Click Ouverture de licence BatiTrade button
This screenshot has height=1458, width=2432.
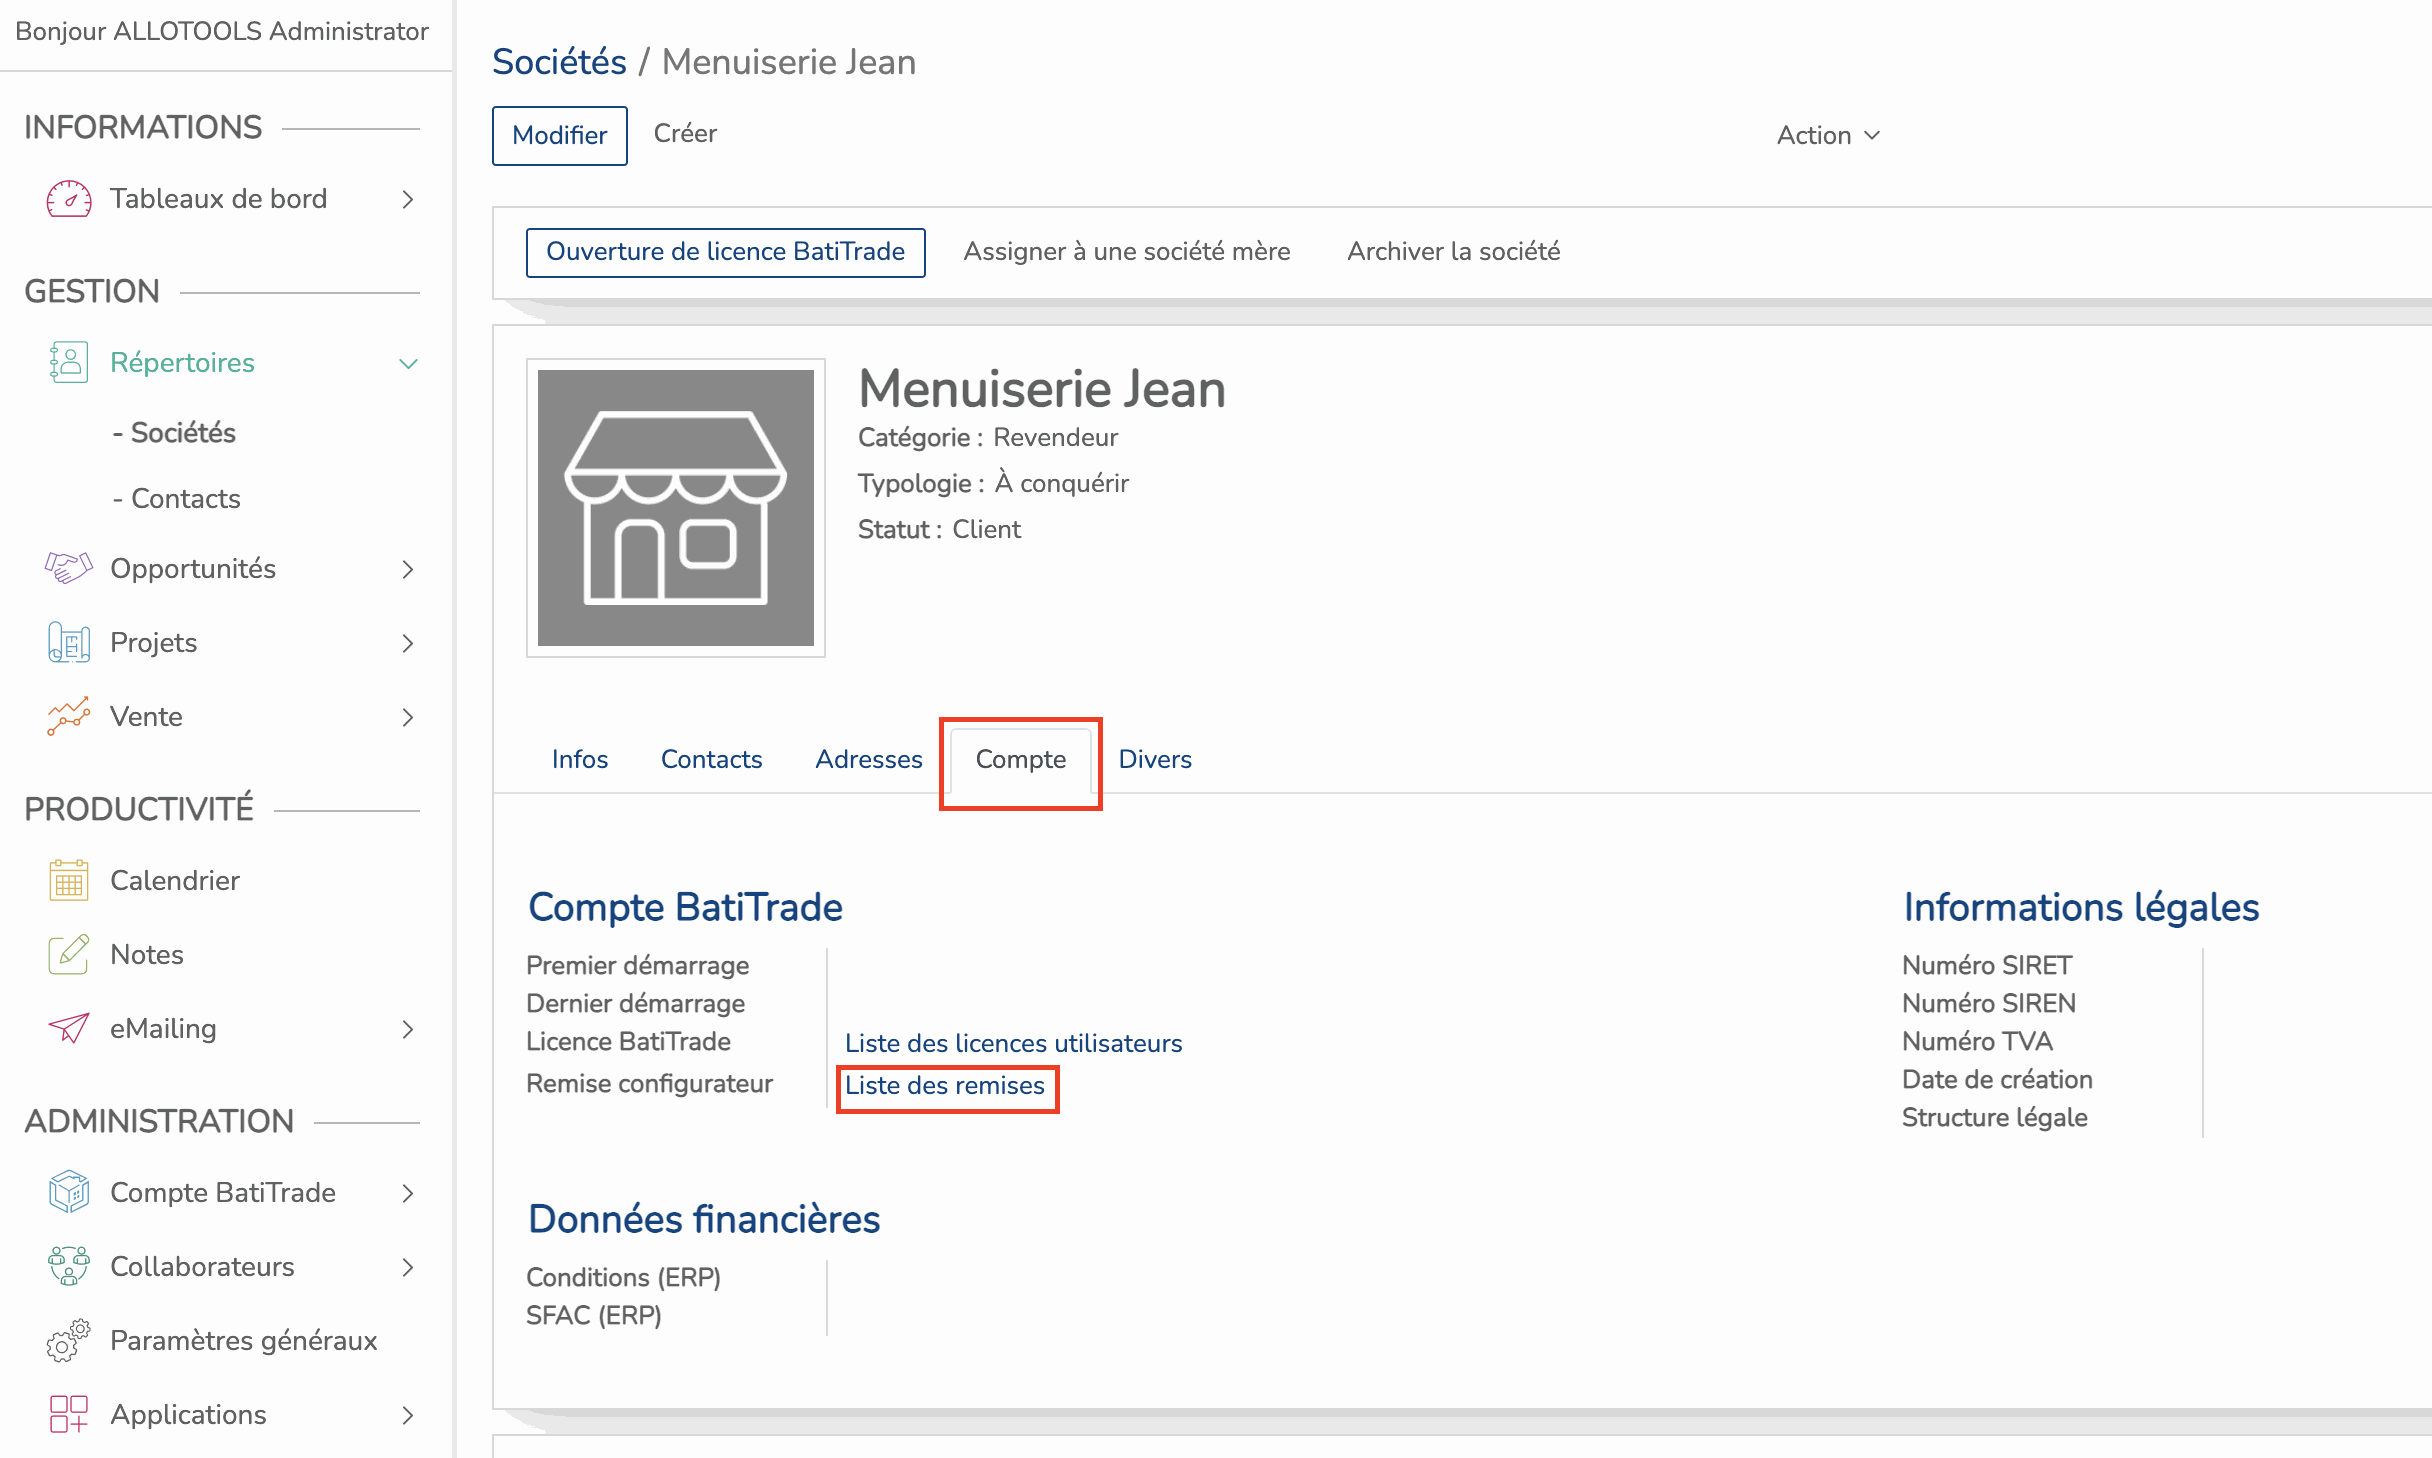(725, 252)
